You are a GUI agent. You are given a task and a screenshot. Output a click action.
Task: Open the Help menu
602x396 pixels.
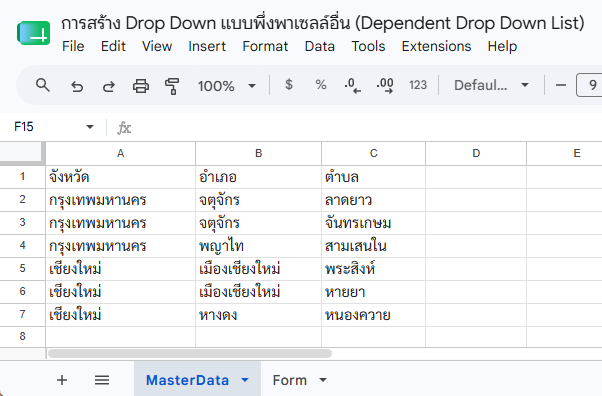[x=502, y=46]
